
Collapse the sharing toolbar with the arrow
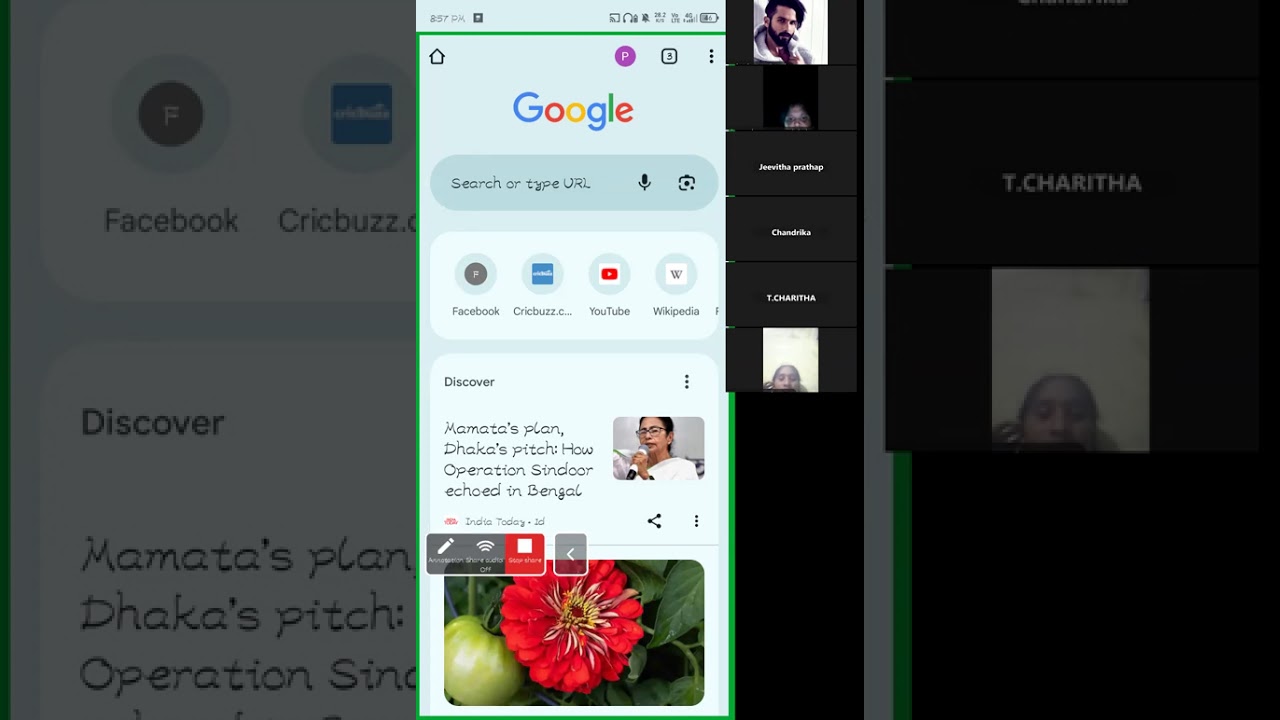(x=570, y=554)
